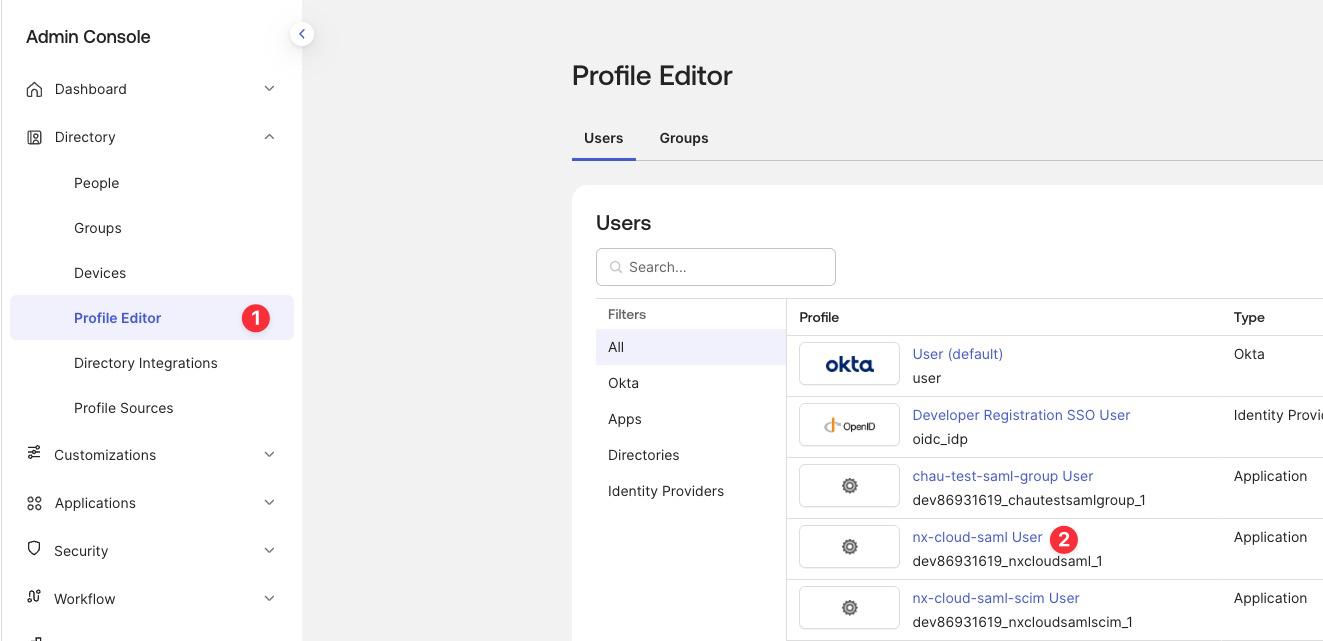Filter profiles by Identity Providers

tap(666, 491)
